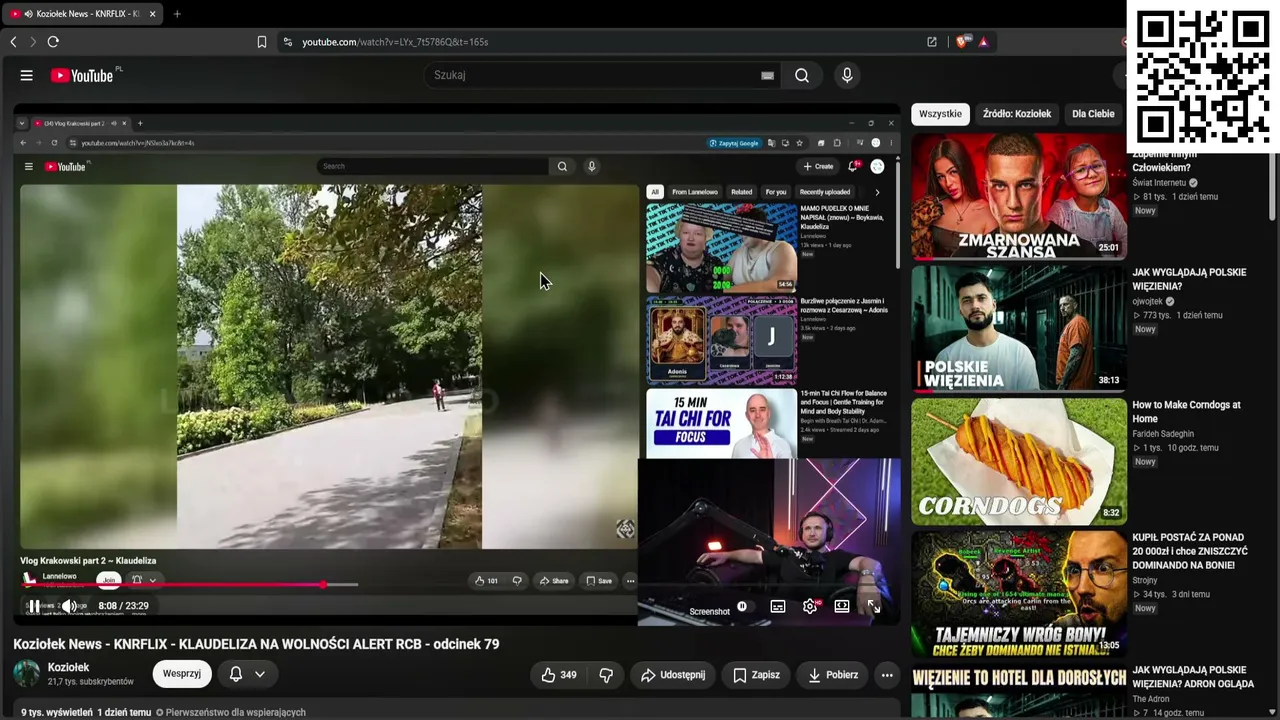The width and height of the screenshot is (1280, 720).
Task: Open Koziołek channel avatar
Action: click(x=27, y=674)
